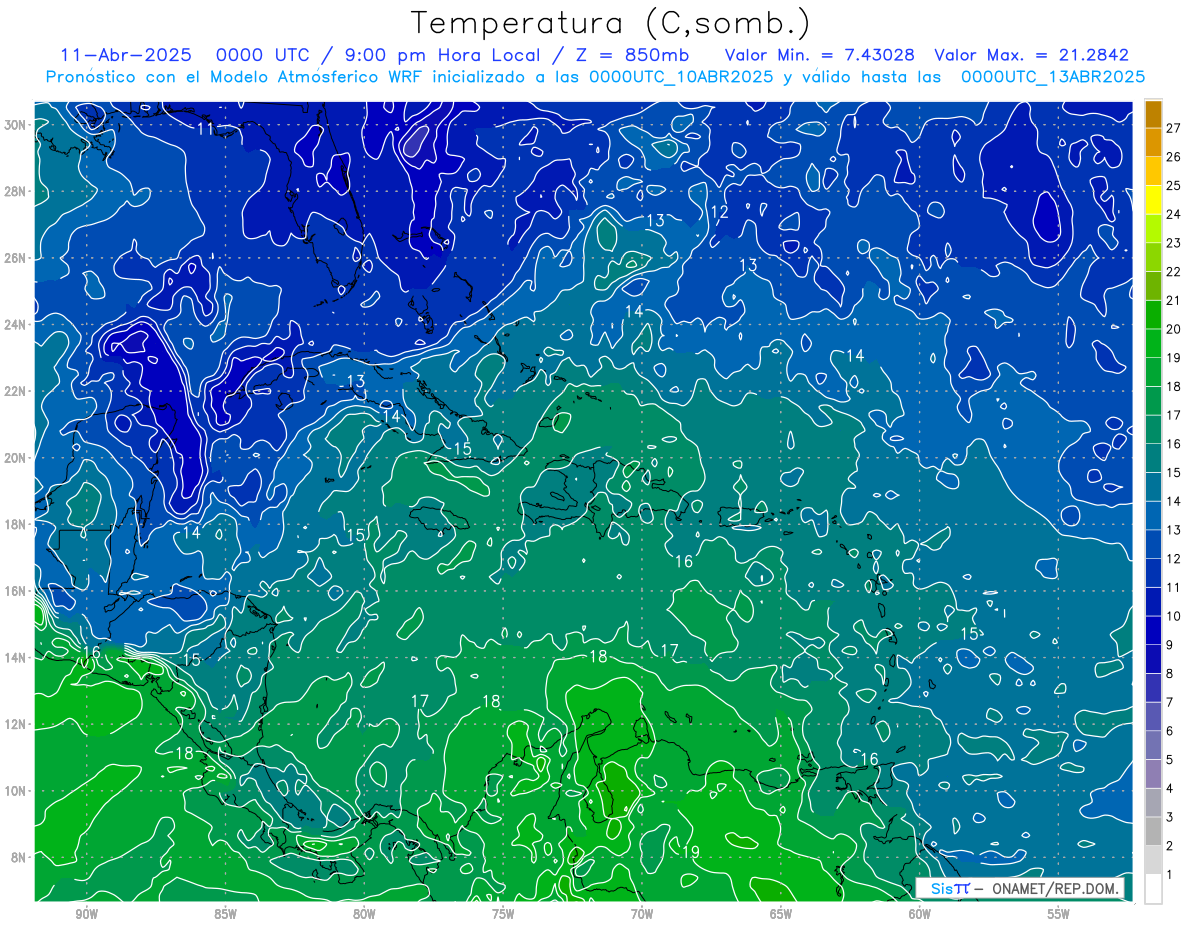Image resolution: width=1200 pixels, height=927 pixels.
Task: Click color scale label 25
Action: pos(1174,186)
